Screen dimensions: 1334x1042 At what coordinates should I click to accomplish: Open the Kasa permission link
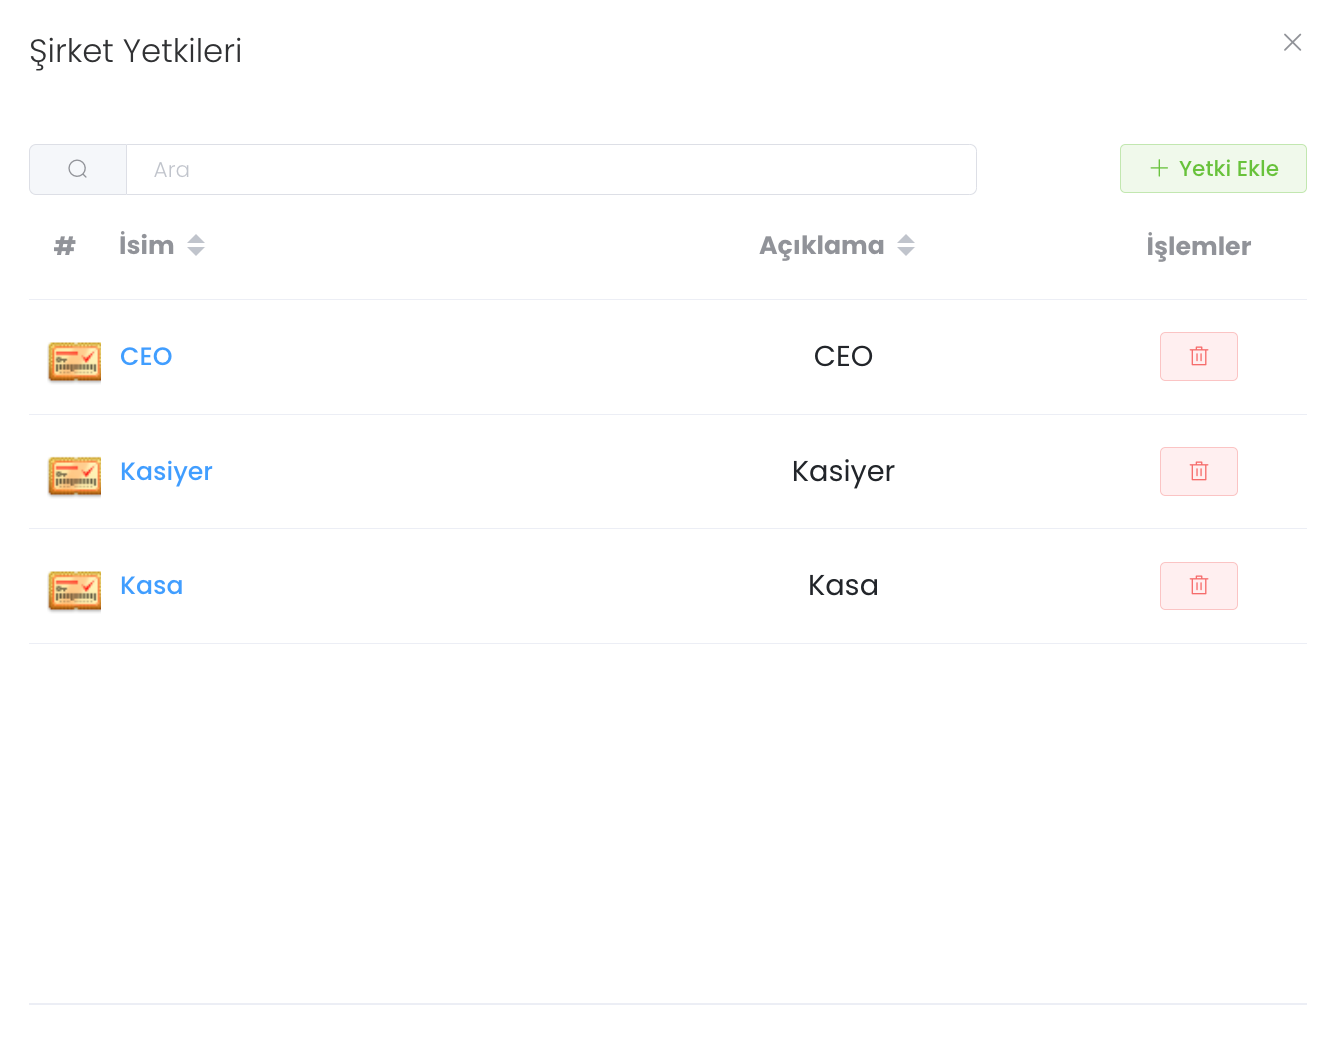coord(151,585)
